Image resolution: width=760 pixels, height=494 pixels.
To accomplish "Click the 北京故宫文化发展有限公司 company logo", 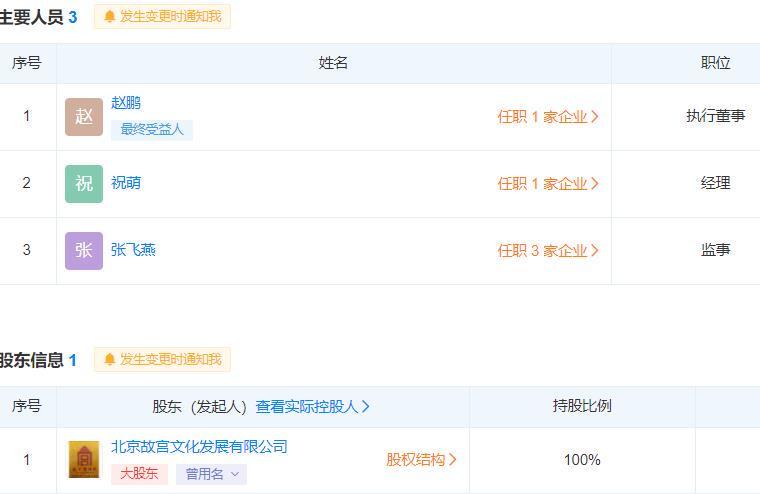I will pyautogui.click(x=84, y=460).
